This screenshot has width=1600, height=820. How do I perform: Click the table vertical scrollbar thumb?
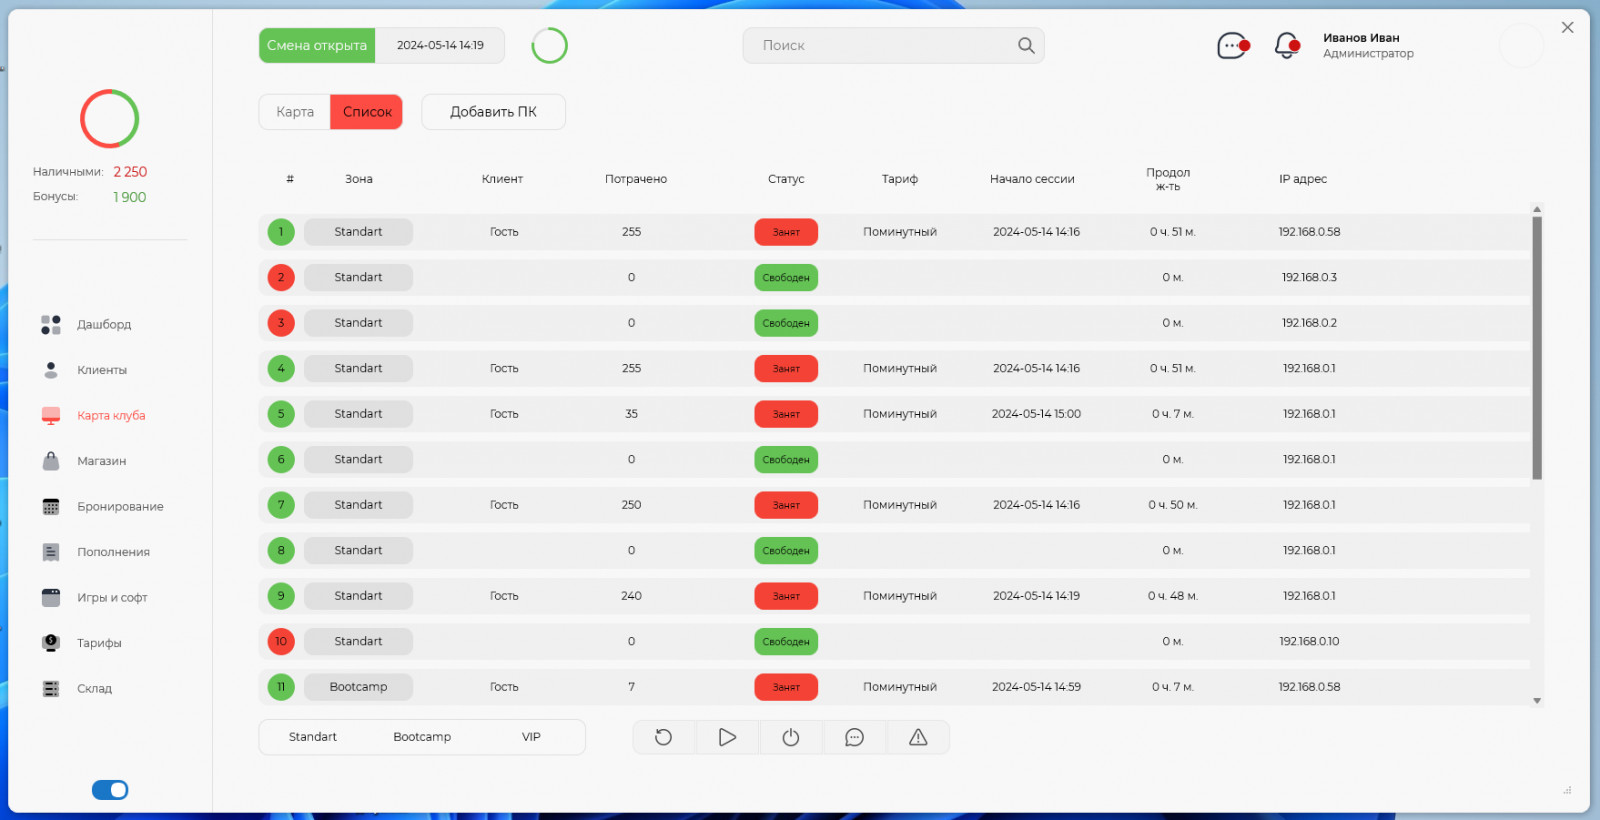click(x=1537, y=348)
